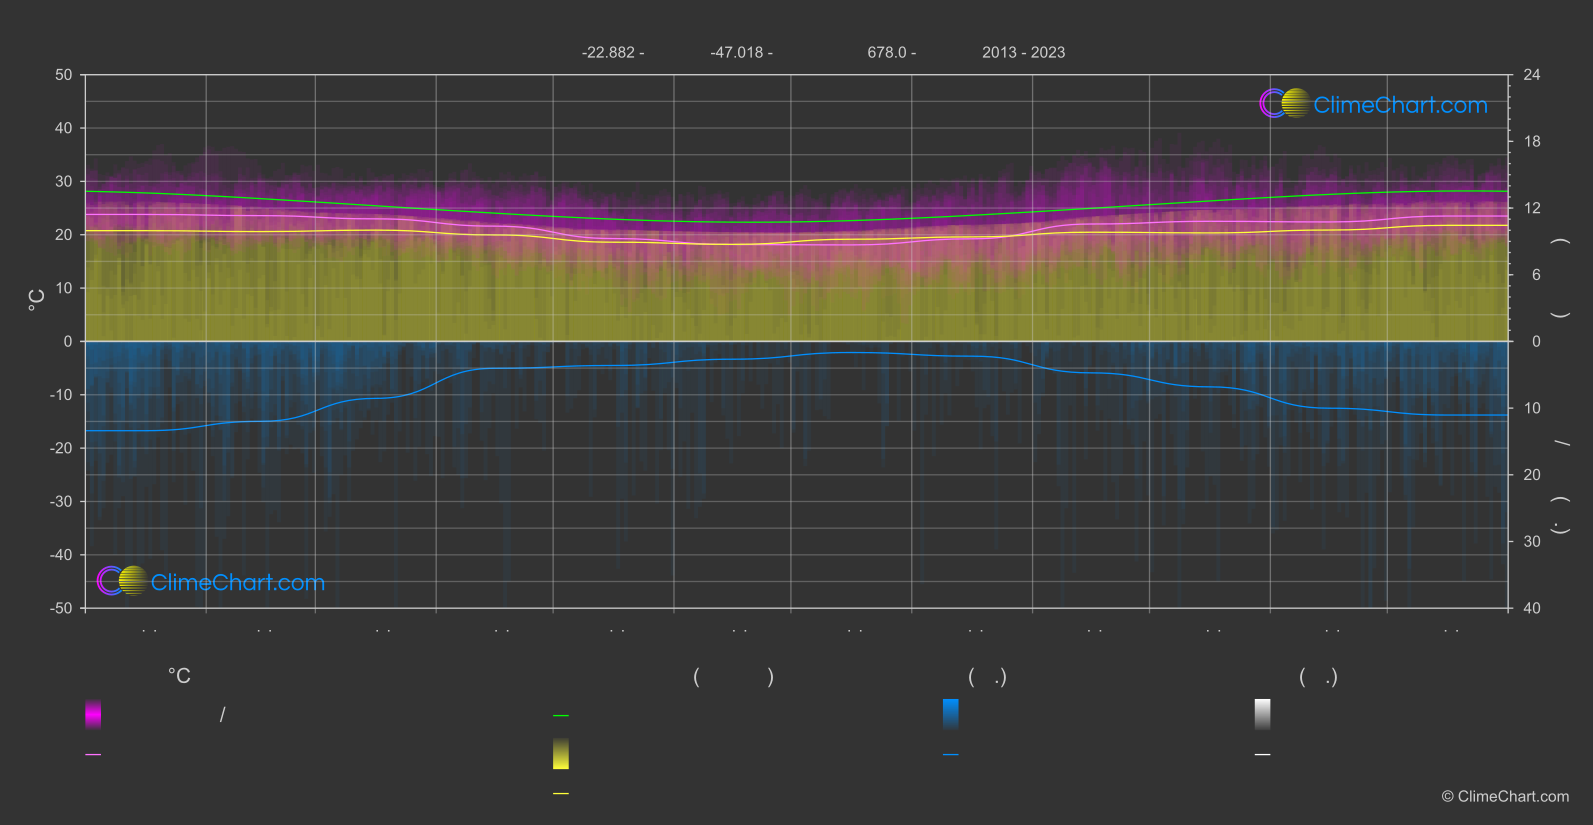Click the ClimeChart.com logo icon above the chart
Viewport: 1593px width, 825px height.
[x=1284, y=103]
